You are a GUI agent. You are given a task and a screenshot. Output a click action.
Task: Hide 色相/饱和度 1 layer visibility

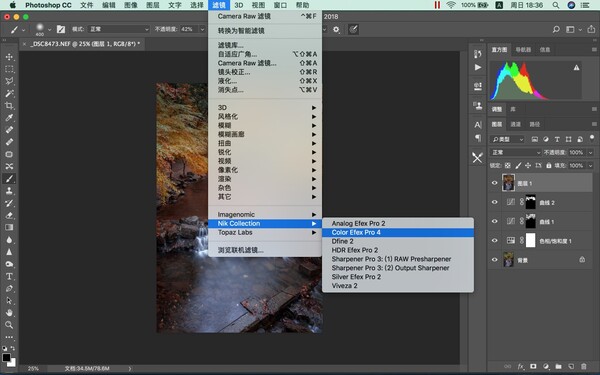pyautogui.click(x=494, y=240)
